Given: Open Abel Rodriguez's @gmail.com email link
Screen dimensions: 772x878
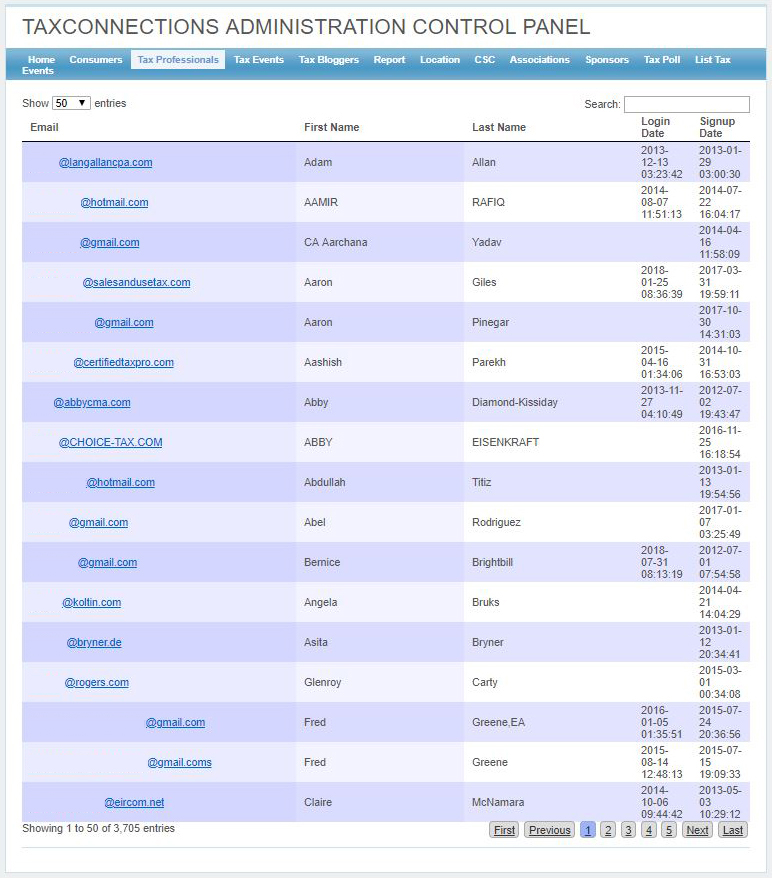Looking at the screenshot, I should pyautogui.click(x=98, y=522).
